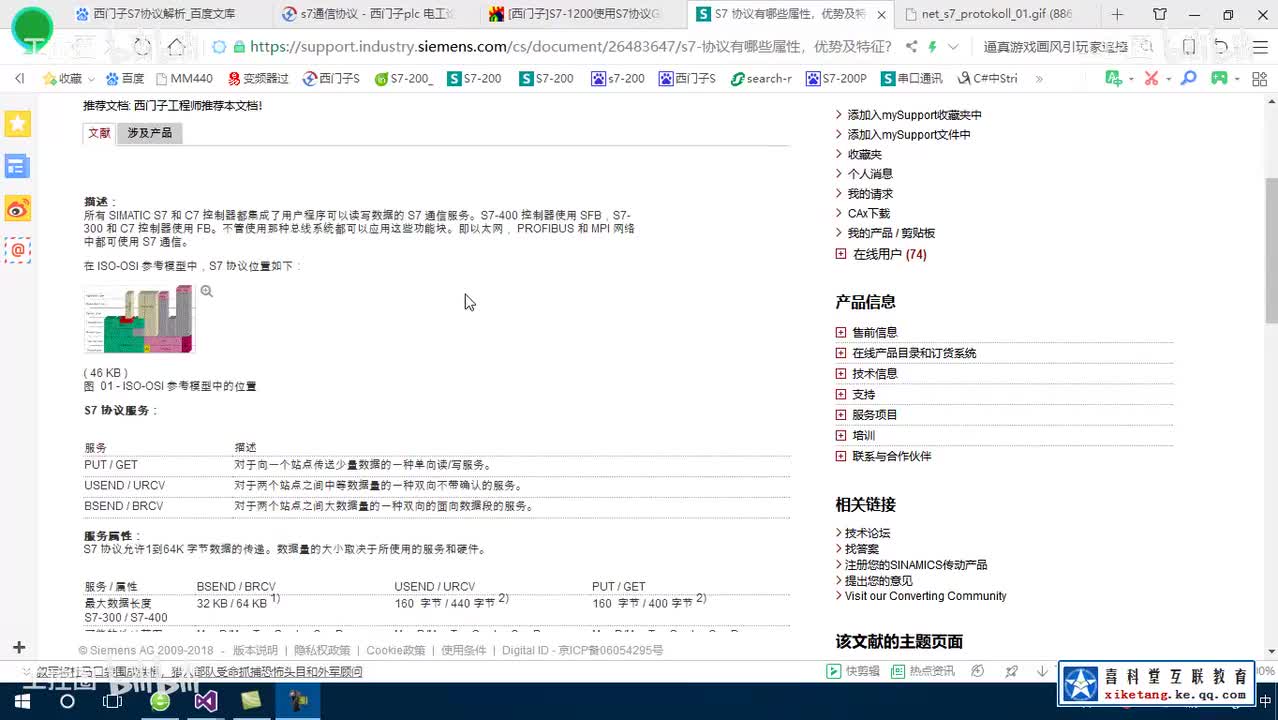Screen dimensions: 1278x720
Task: Open the 百度 bookmark
Action: click(x=124, y=78)
